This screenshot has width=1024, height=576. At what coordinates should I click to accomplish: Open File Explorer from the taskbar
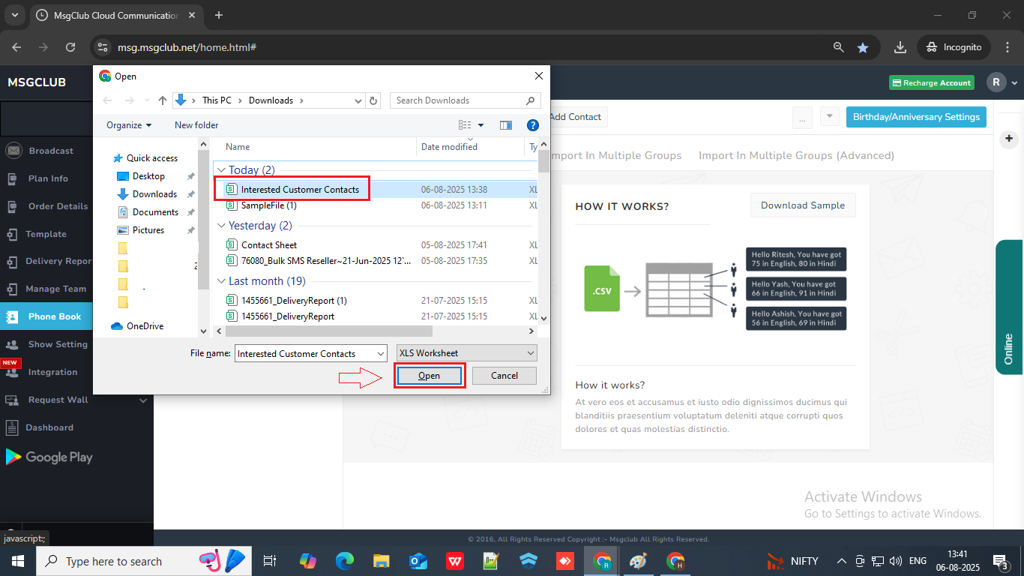[x=381, y=561]
